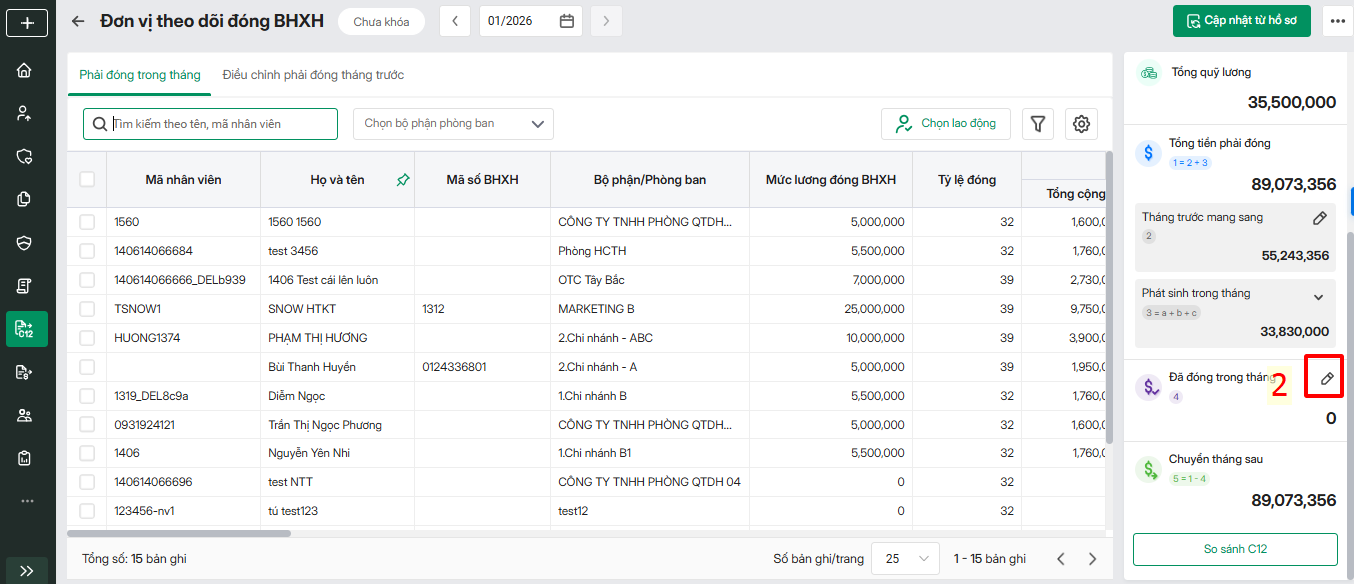Click the back arrow beside page title

(x=78, y=21)
